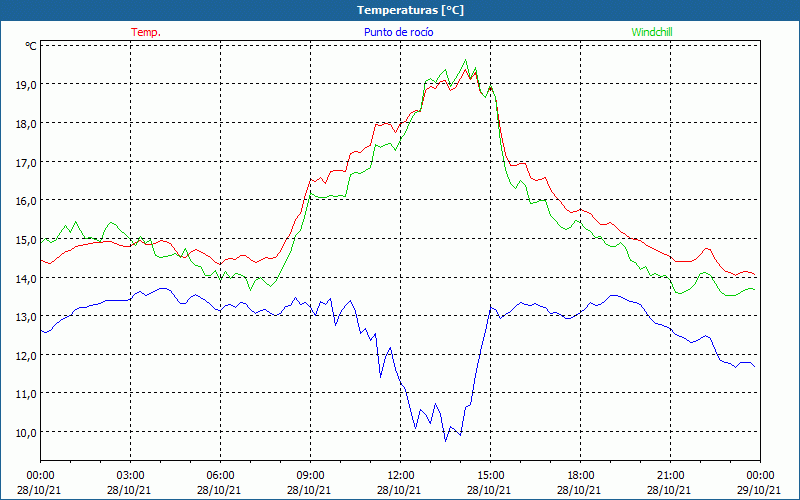Click the 21:00 time axis label
The height and width of the screenshot is (500, 800).
click(x=670, y=476)
